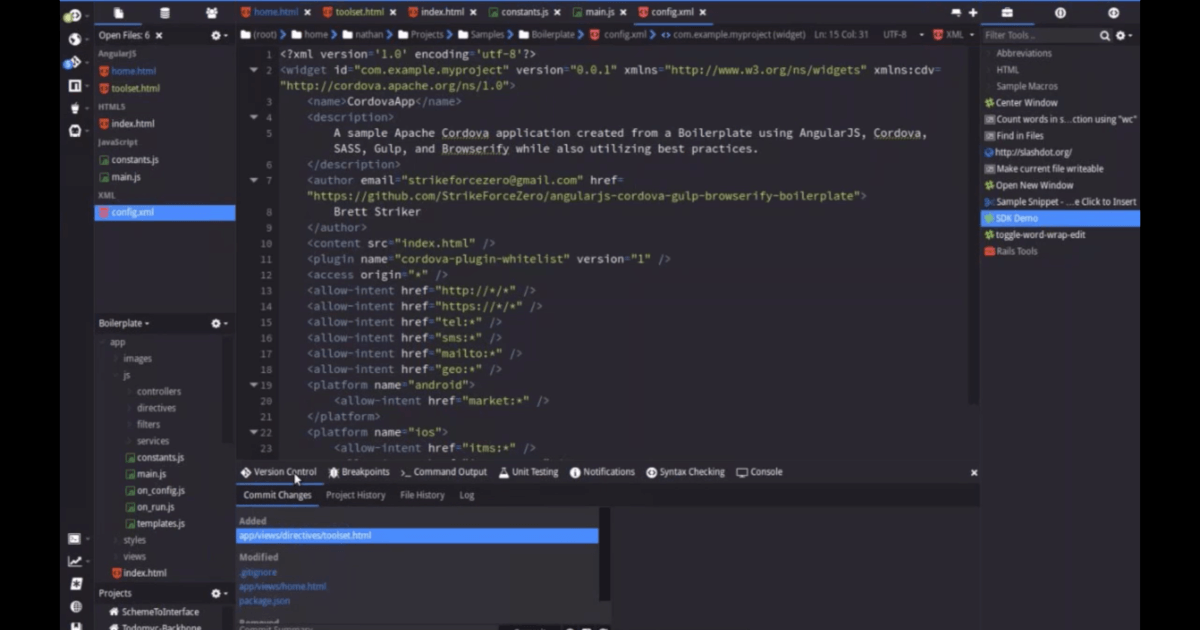Run the Center Window macro
The image size is (1200, 630).
pyautogui.click(x=1020, y=103)
